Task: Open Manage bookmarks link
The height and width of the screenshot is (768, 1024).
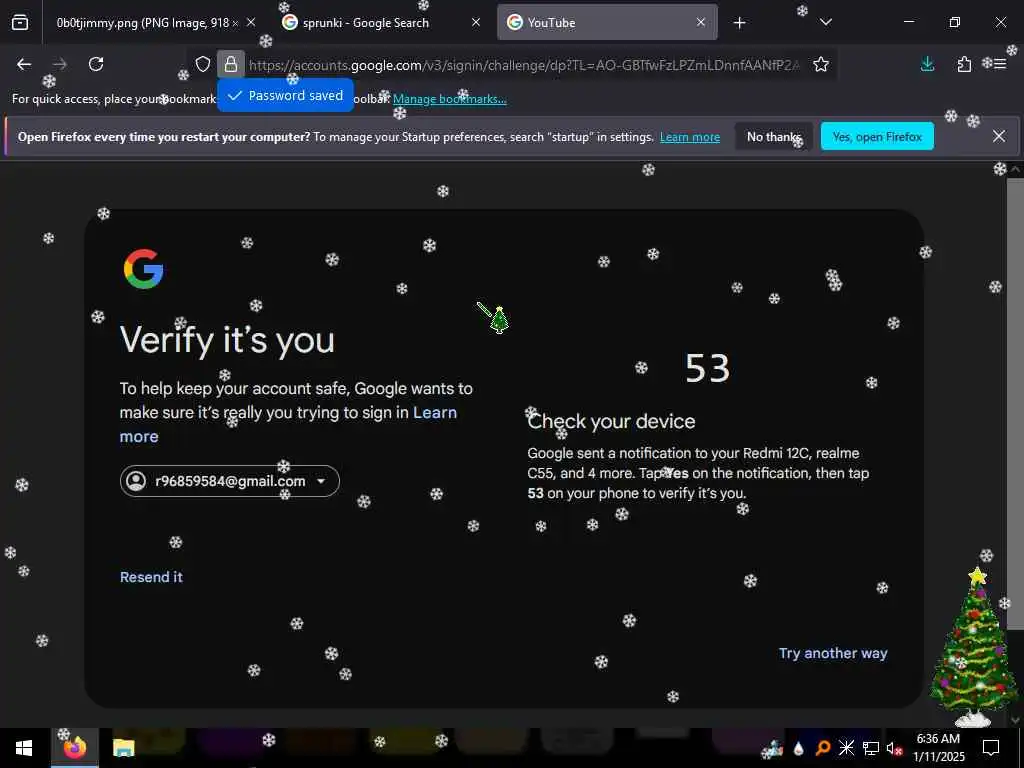Action: [449, 99]
